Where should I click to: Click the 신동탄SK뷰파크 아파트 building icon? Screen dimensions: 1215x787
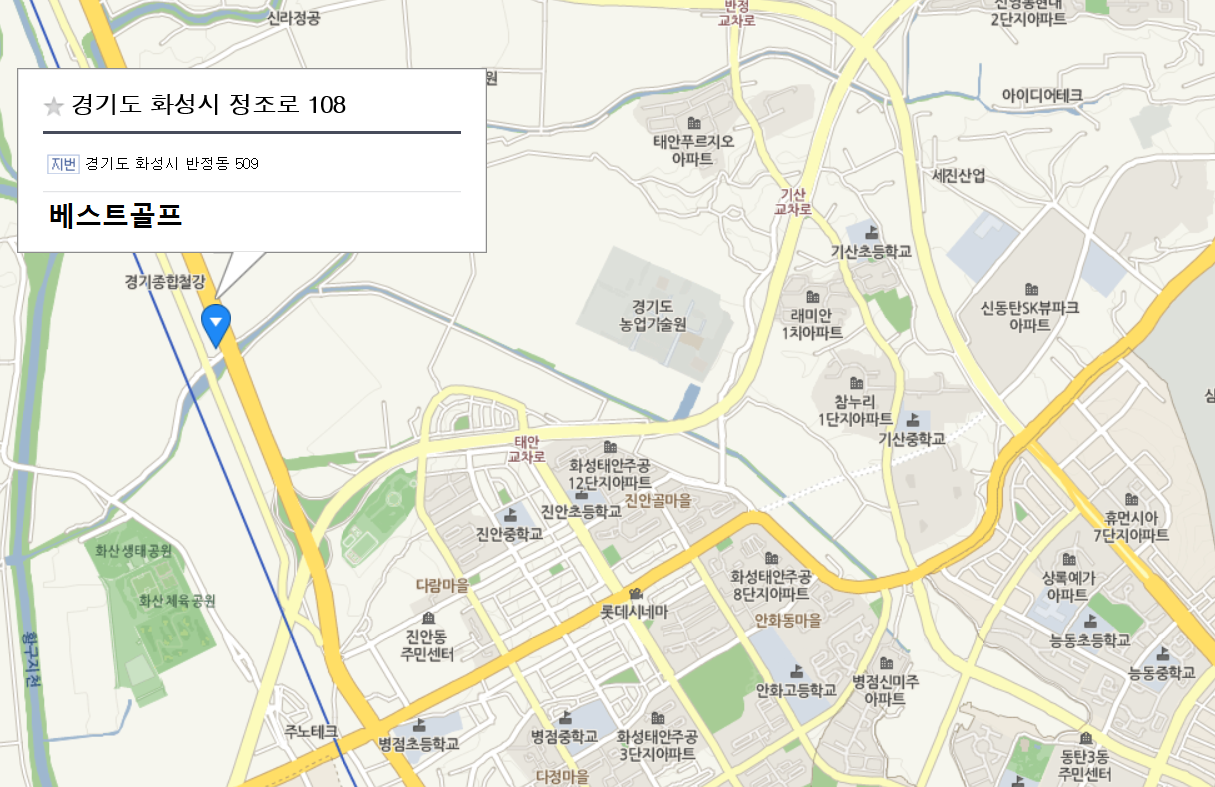pos(1031,289)
